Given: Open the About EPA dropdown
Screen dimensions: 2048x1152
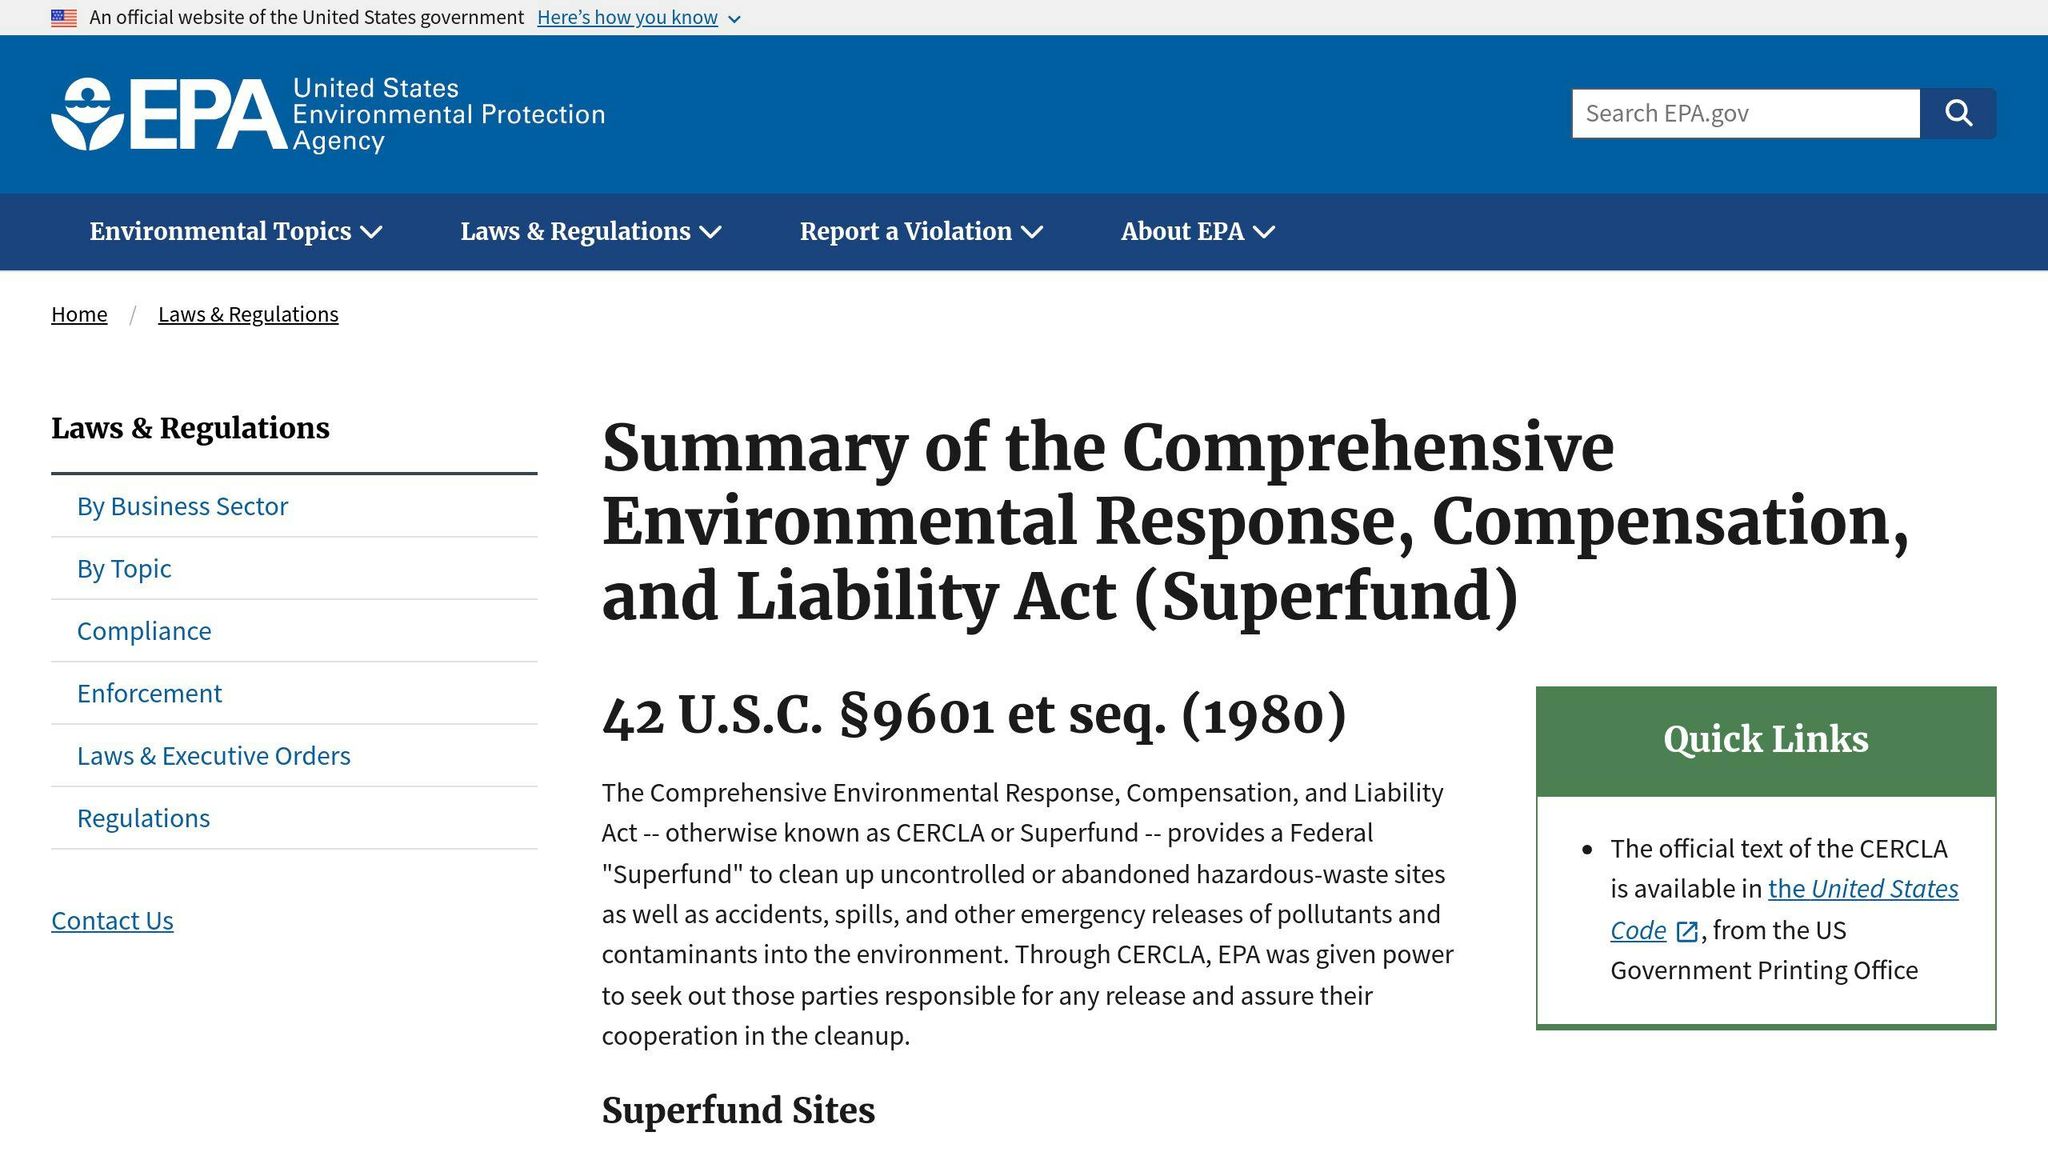Looking at the screenshot, I should coord(1198,232).
